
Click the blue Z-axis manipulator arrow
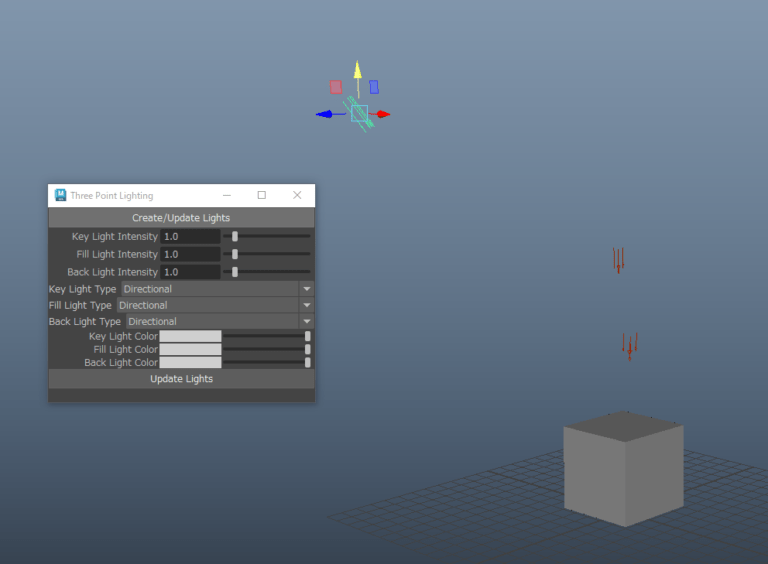pos(323,114)
